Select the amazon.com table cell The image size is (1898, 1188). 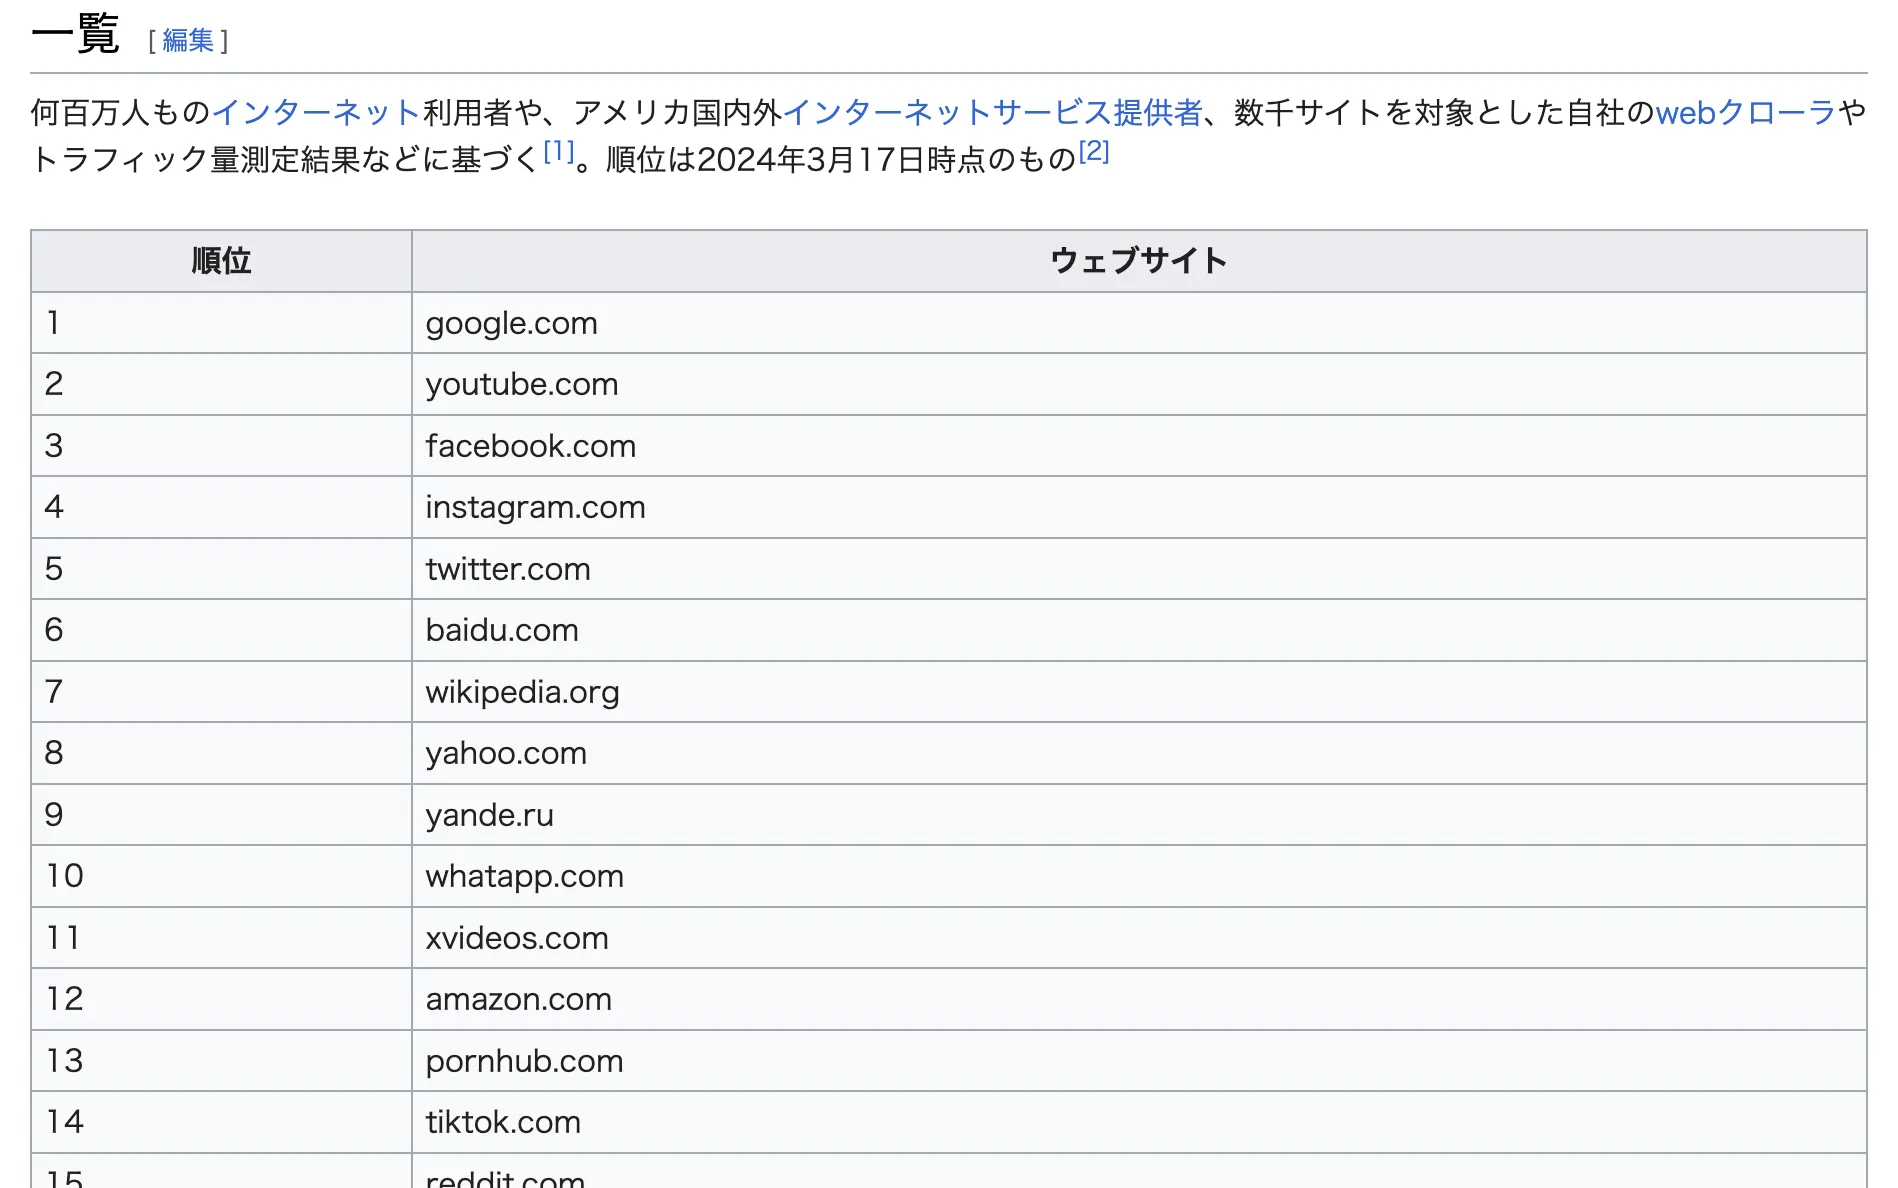(518, 999)
